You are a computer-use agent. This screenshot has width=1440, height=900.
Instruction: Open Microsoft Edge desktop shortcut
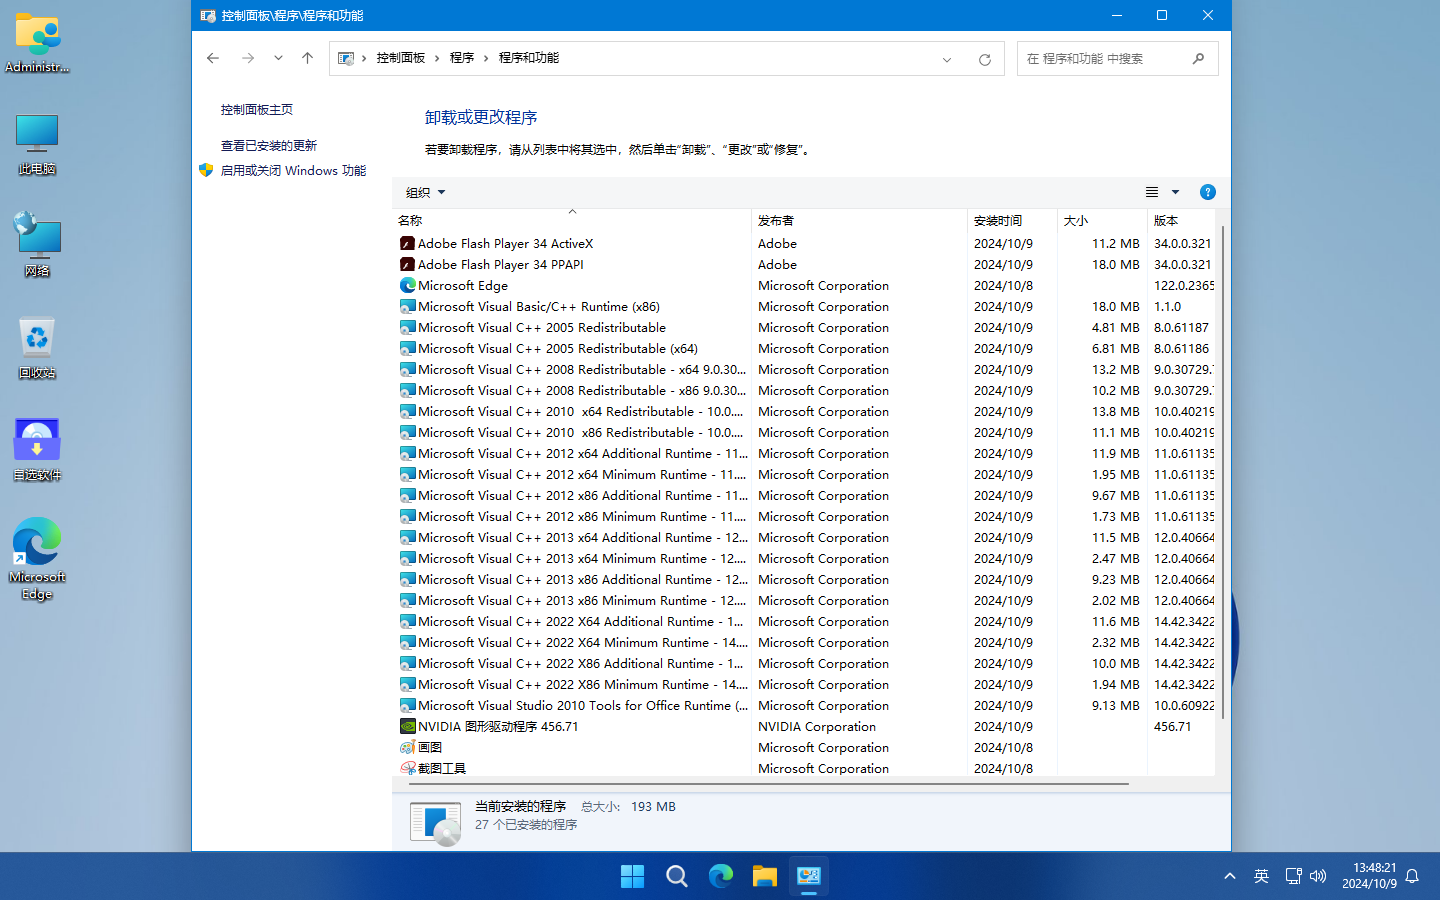[x=37, y=559]
